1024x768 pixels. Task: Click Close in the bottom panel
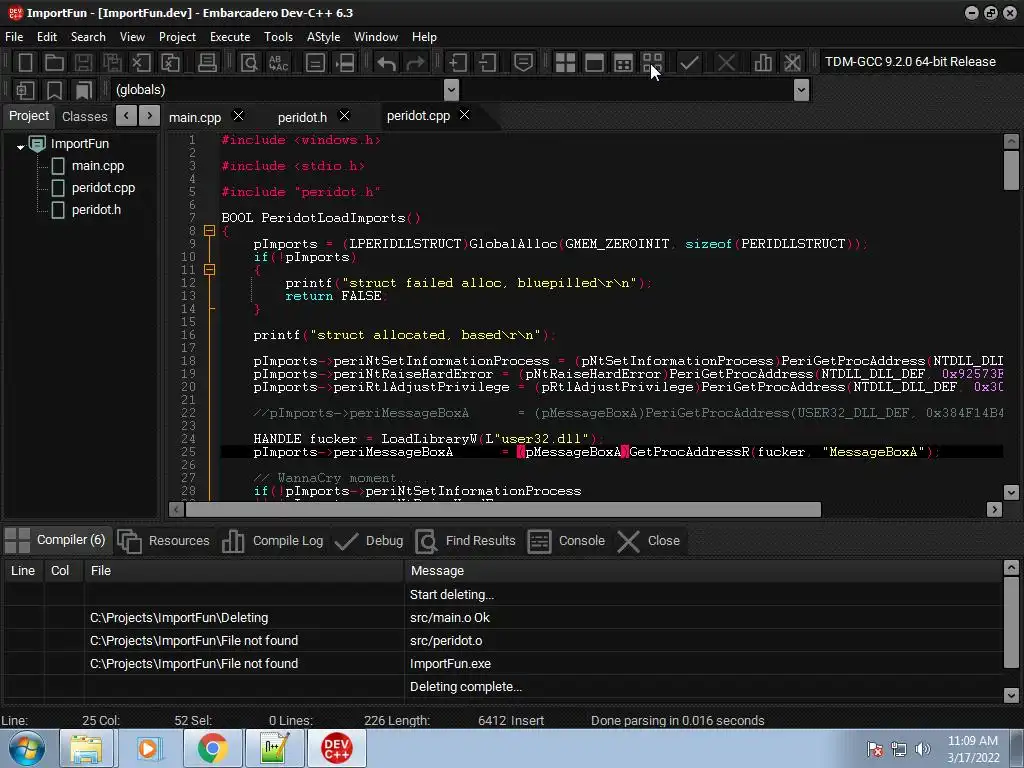pos(650,541)
